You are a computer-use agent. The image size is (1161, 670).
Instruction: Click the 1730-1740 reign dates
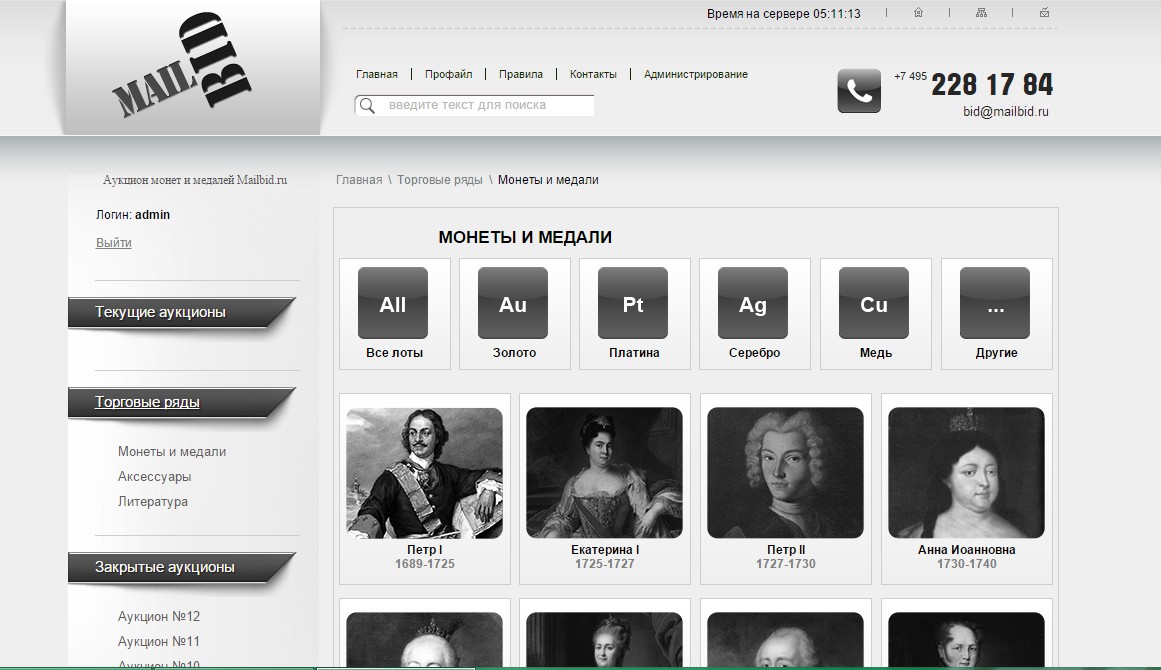pos(966,564)
